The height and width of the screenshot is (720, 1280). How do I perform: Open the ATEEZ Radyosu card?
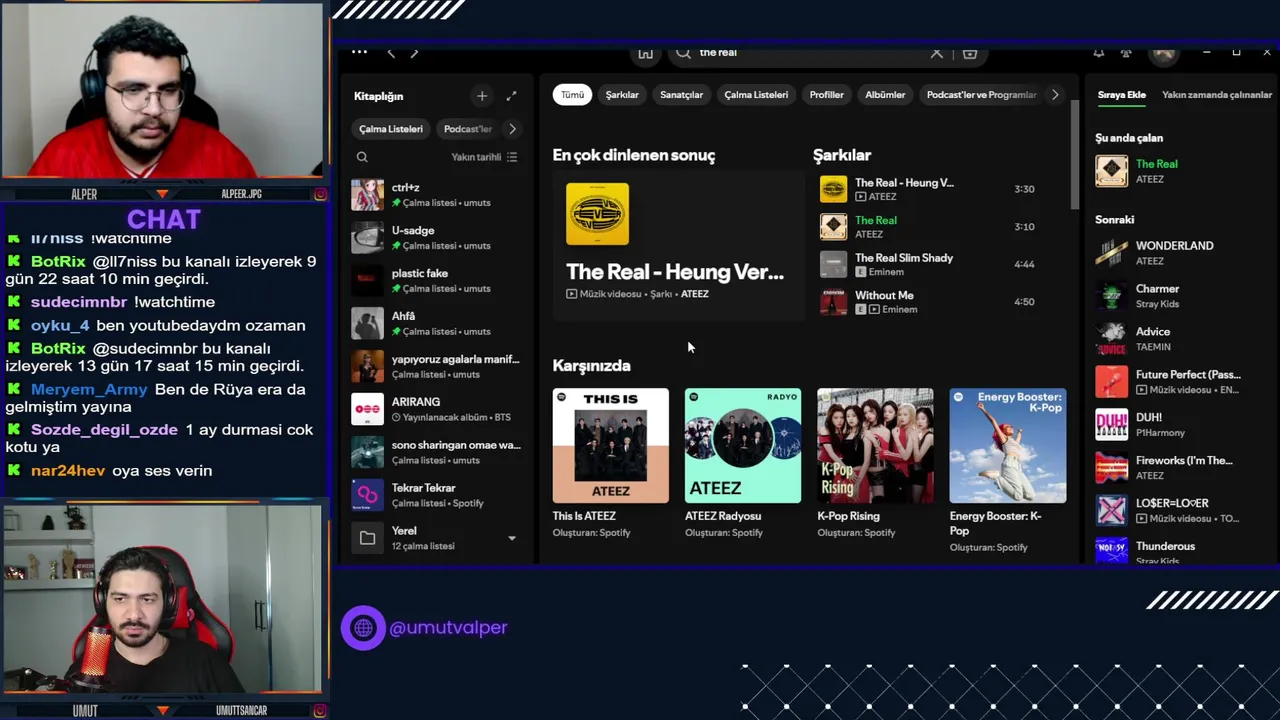(742, 465)
